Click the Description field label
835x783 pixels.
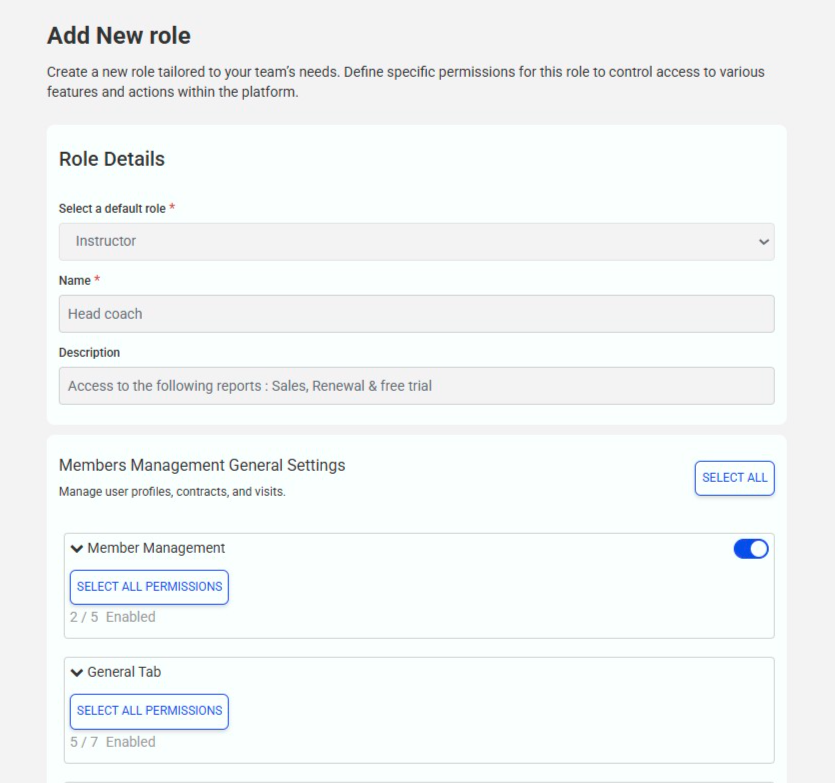click(x=89, y=353)
